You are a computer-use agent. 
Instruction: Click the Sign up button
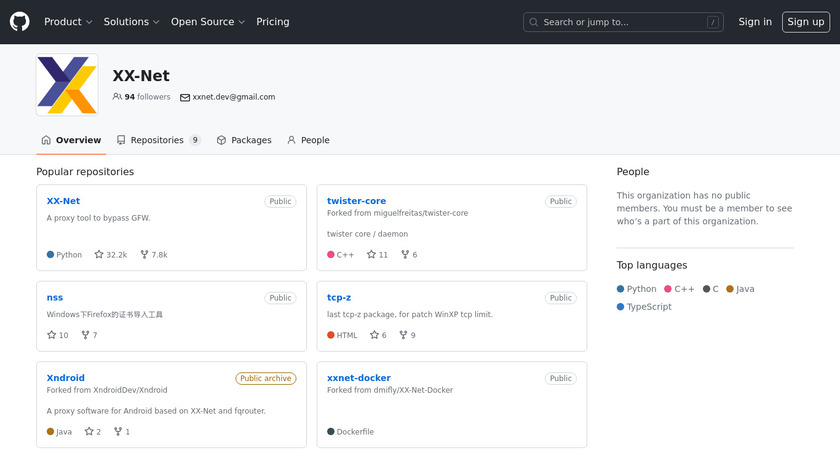point(805,22)
